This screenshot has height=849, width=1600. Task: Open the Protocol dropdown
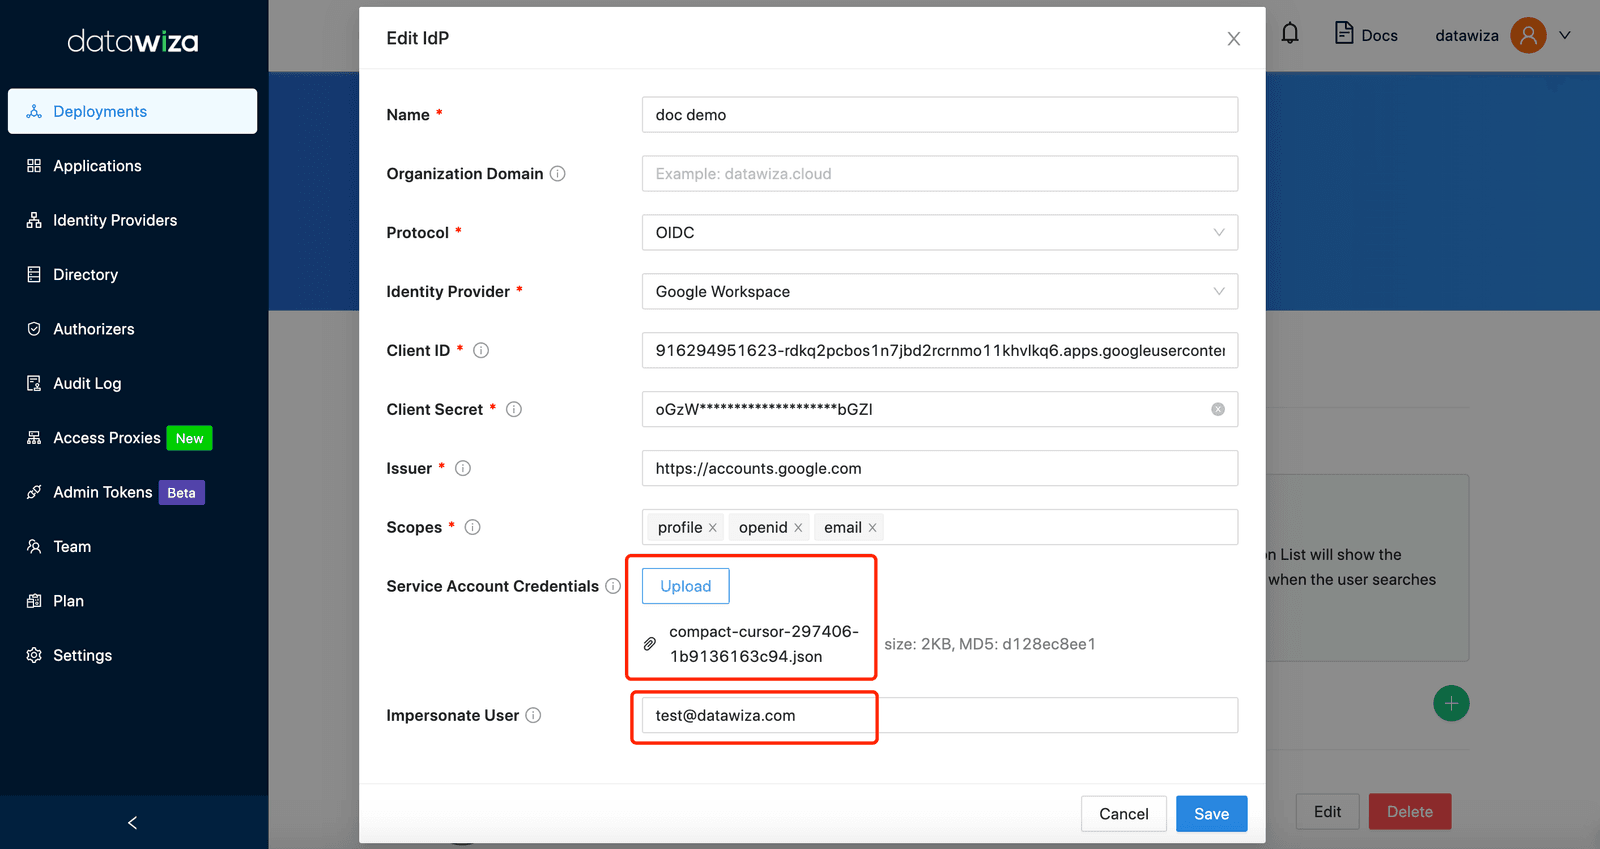coord(940,233)
